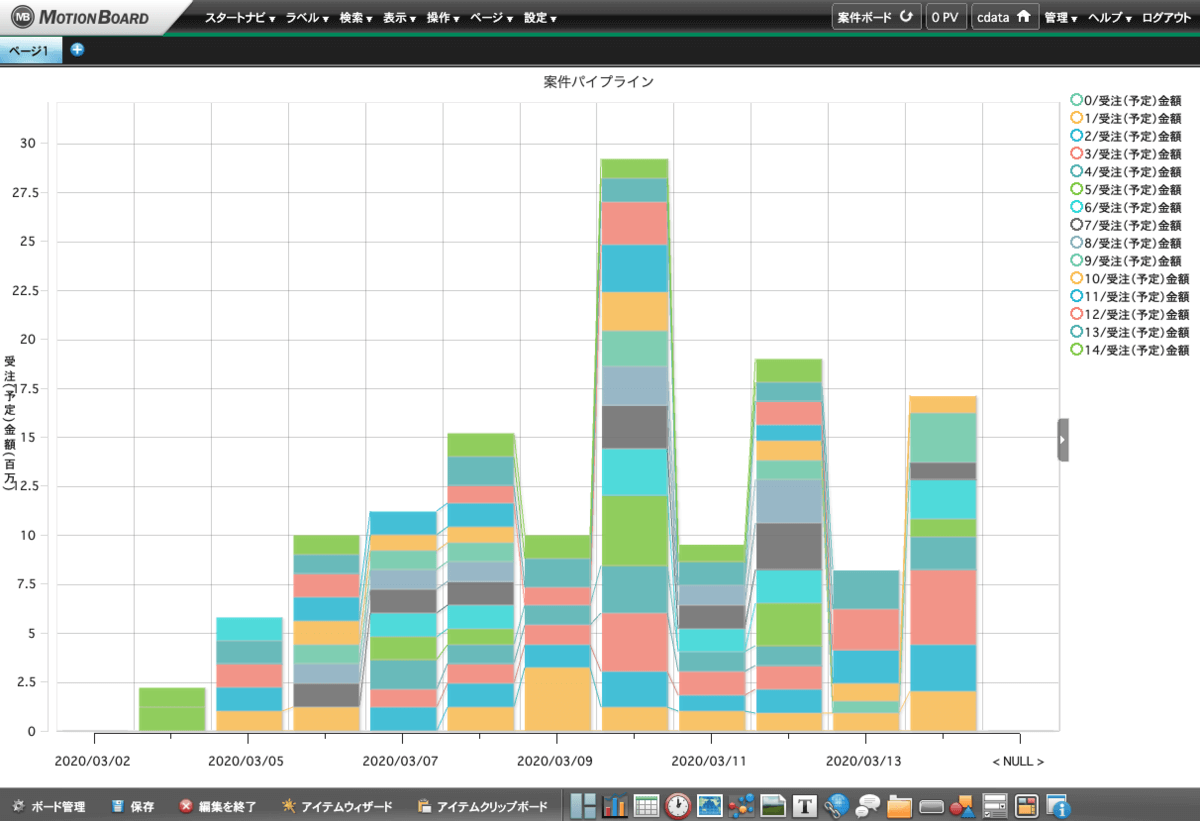Open the 検索 dropdown menu
Image resolution: width=1200 pixels, height=821 pixels.
pos(356,18)
